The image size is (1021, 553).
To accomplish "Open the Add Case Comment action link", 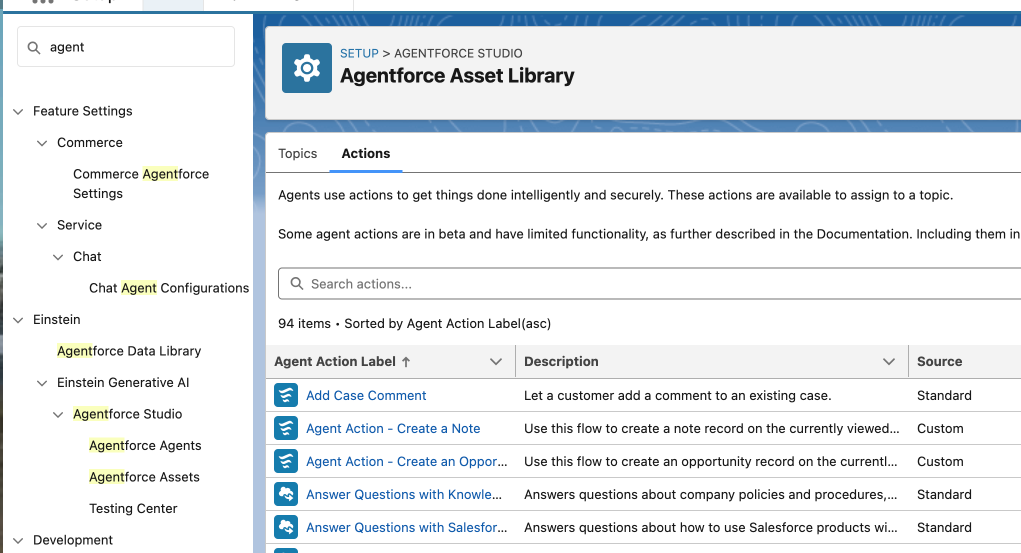I will [366, 396].
